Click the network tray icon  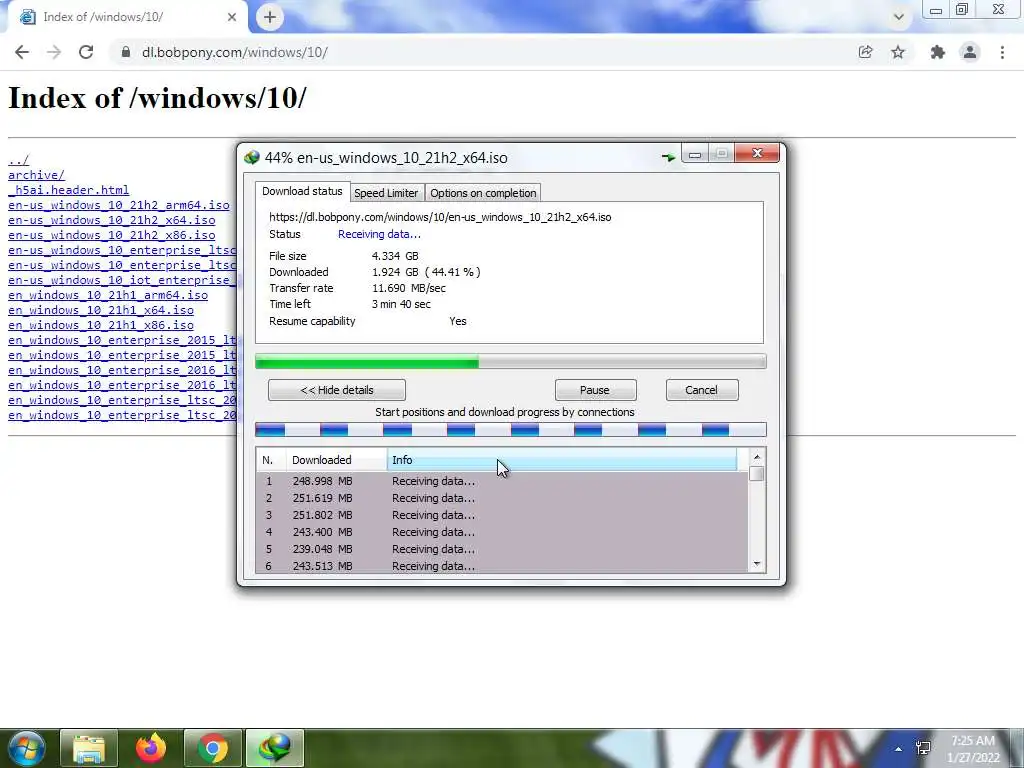coord(923,748)
